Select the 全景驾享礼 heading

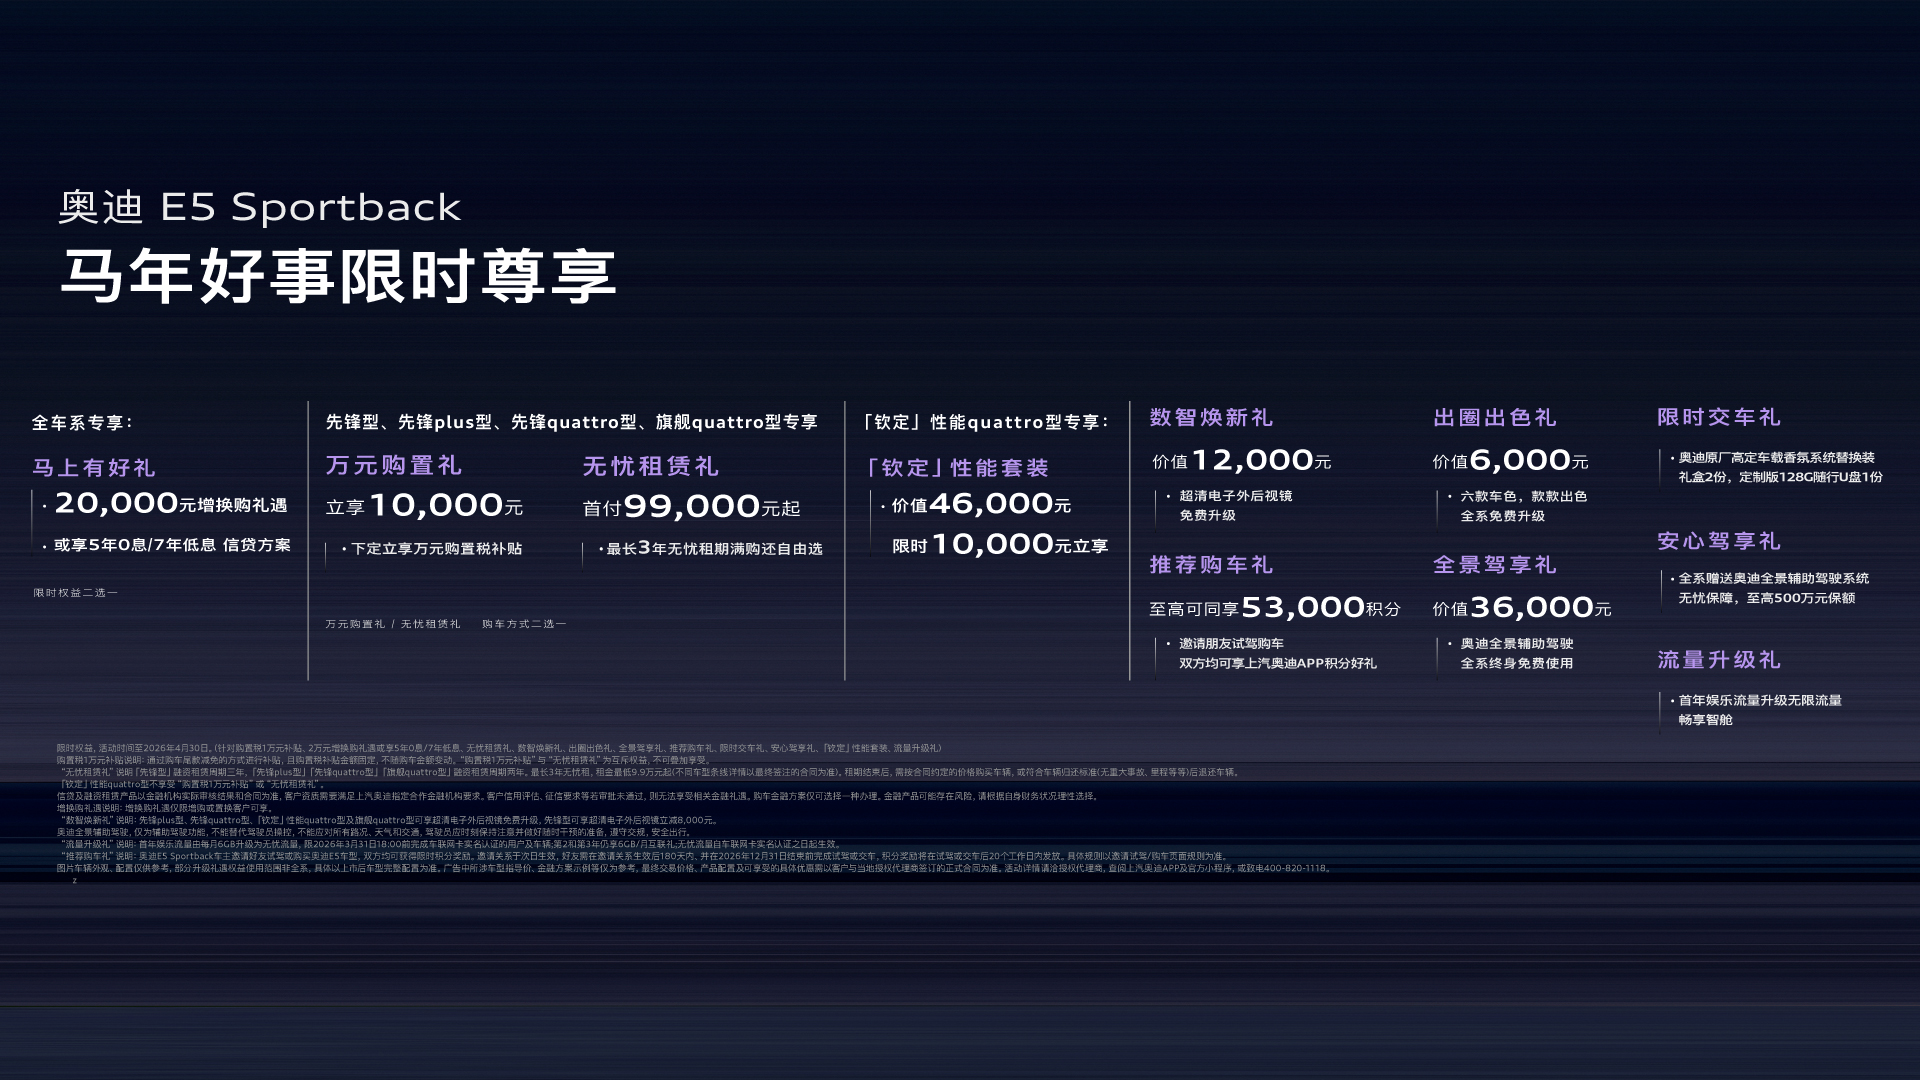(1495, 565)
